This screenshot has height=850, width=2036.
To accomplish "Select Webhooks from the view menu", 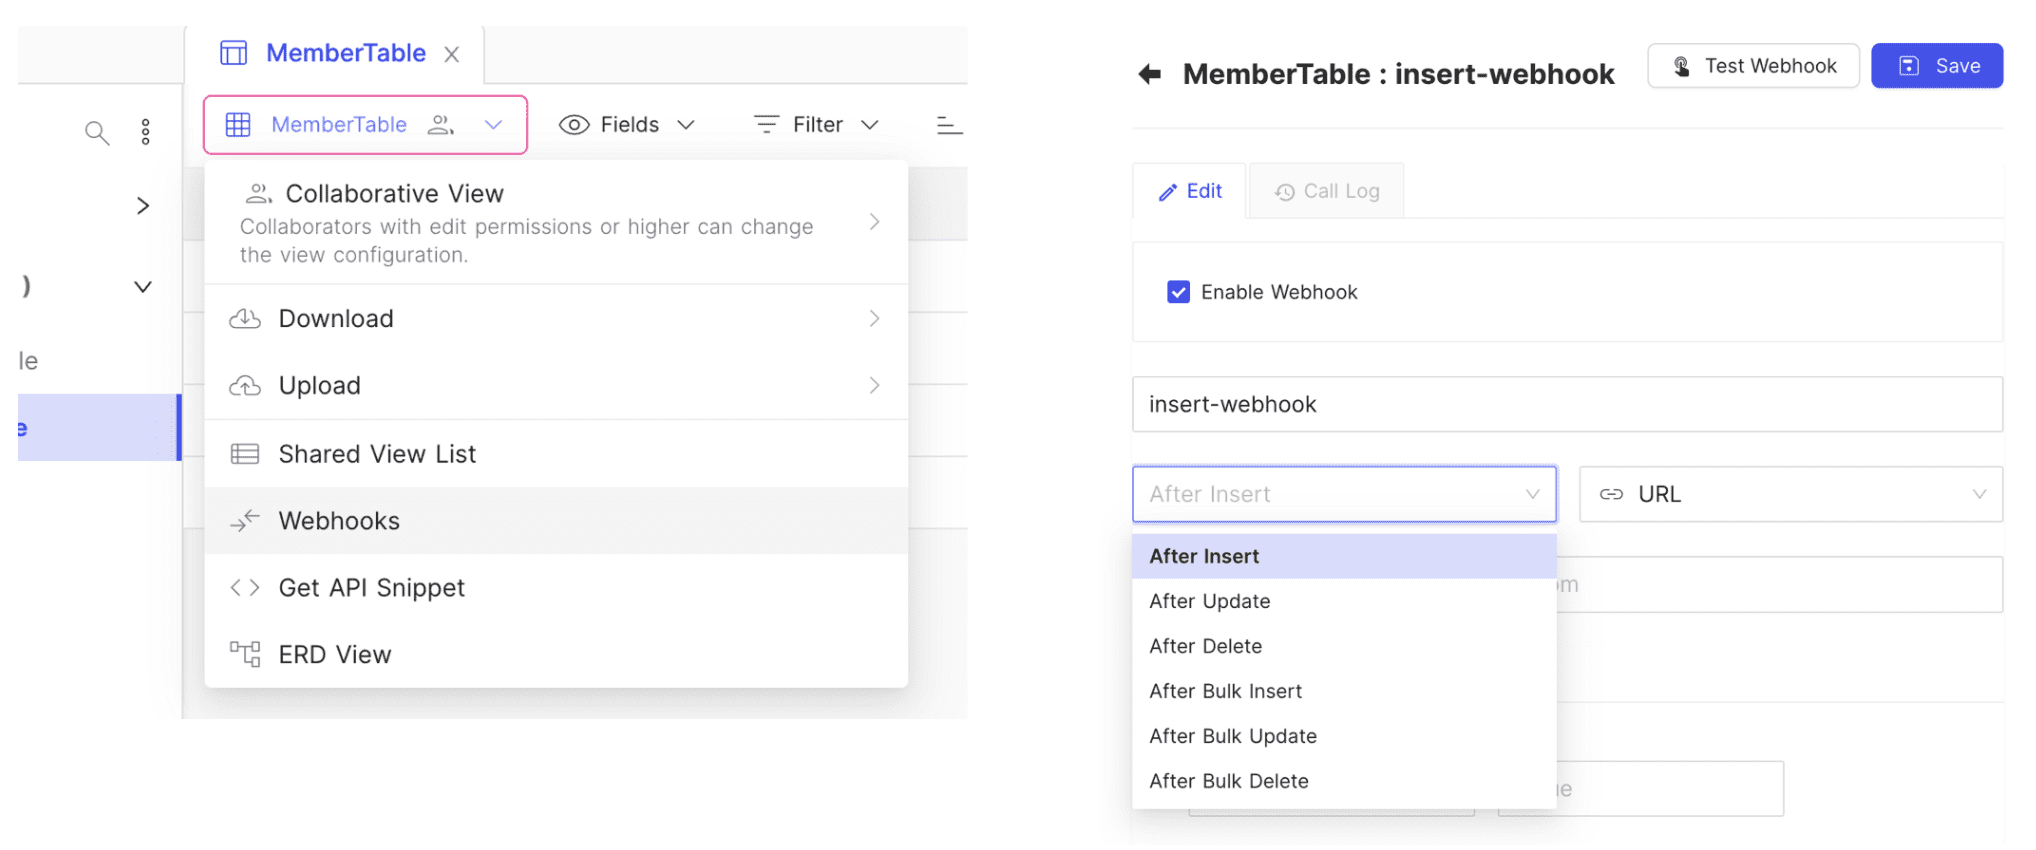I will click(340, 521).
